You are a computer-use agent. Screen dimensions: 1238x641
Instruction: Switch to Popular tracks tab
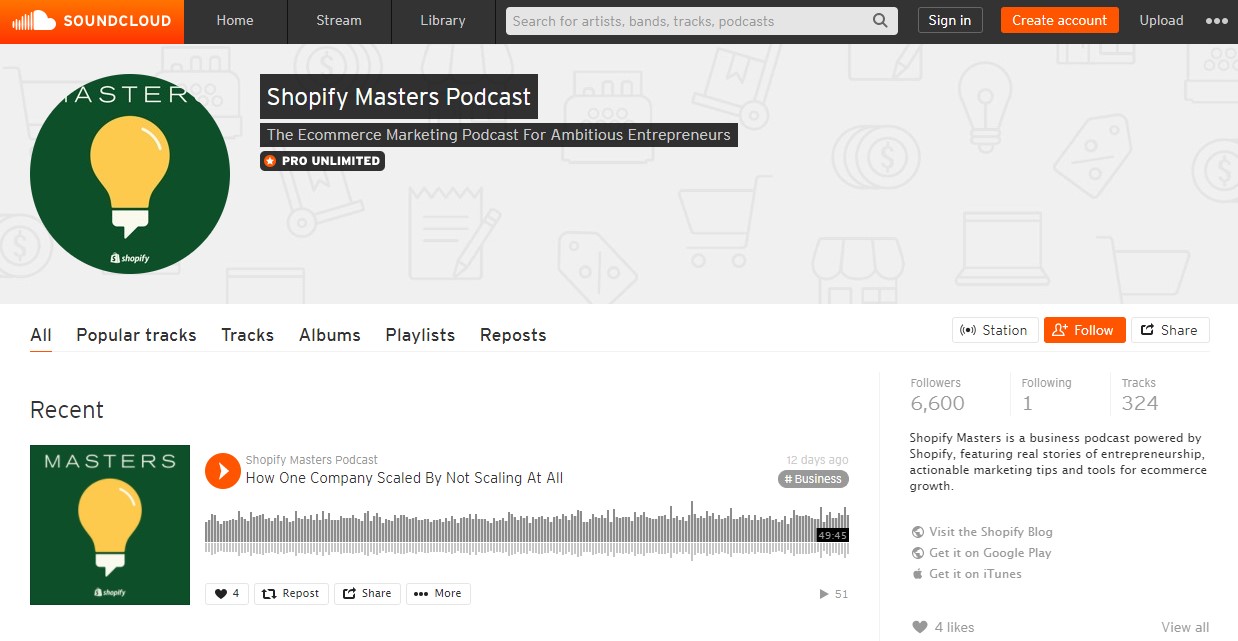tap(136, 335)
